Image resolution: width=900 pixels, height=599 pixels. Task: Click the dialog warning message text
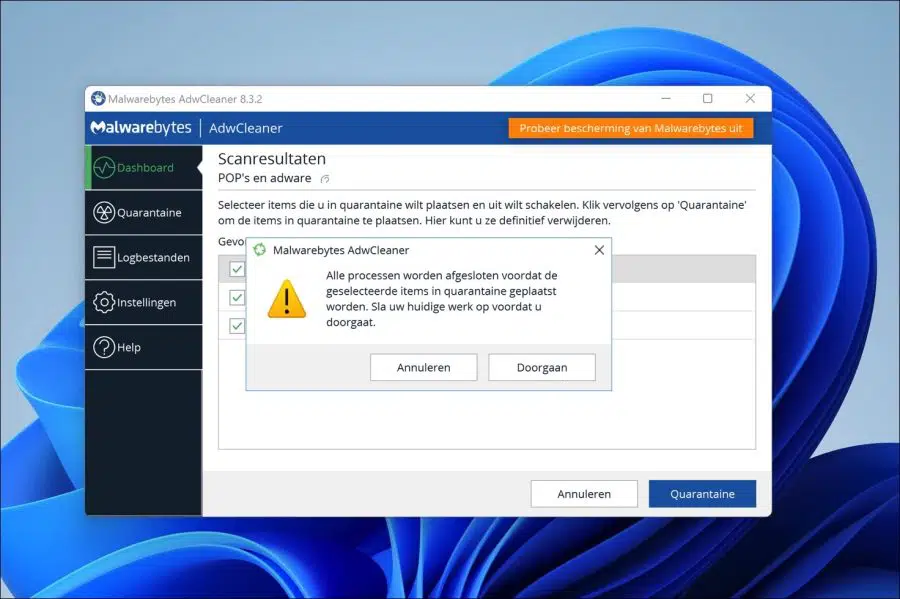(442, 298)
